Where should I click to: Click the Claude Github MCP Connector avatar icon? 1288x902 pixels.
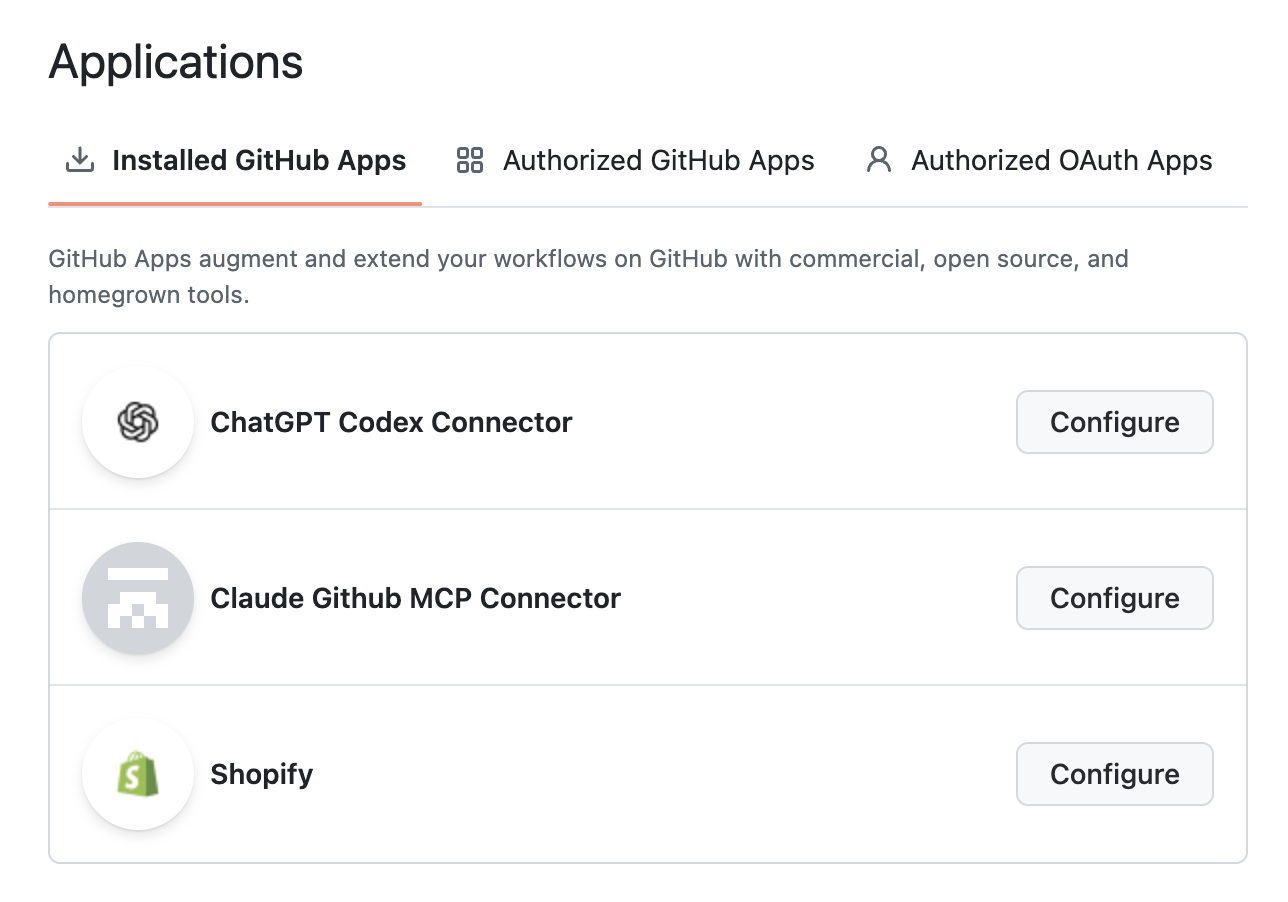coord(138,598)
